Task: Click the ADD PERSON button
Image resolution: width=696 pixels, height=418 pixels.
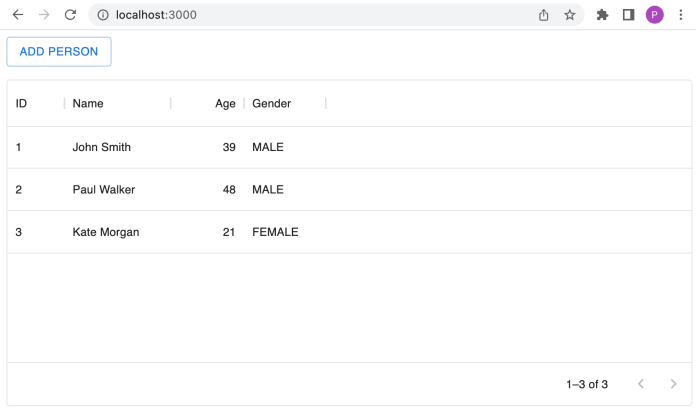Action: point(59,52)
